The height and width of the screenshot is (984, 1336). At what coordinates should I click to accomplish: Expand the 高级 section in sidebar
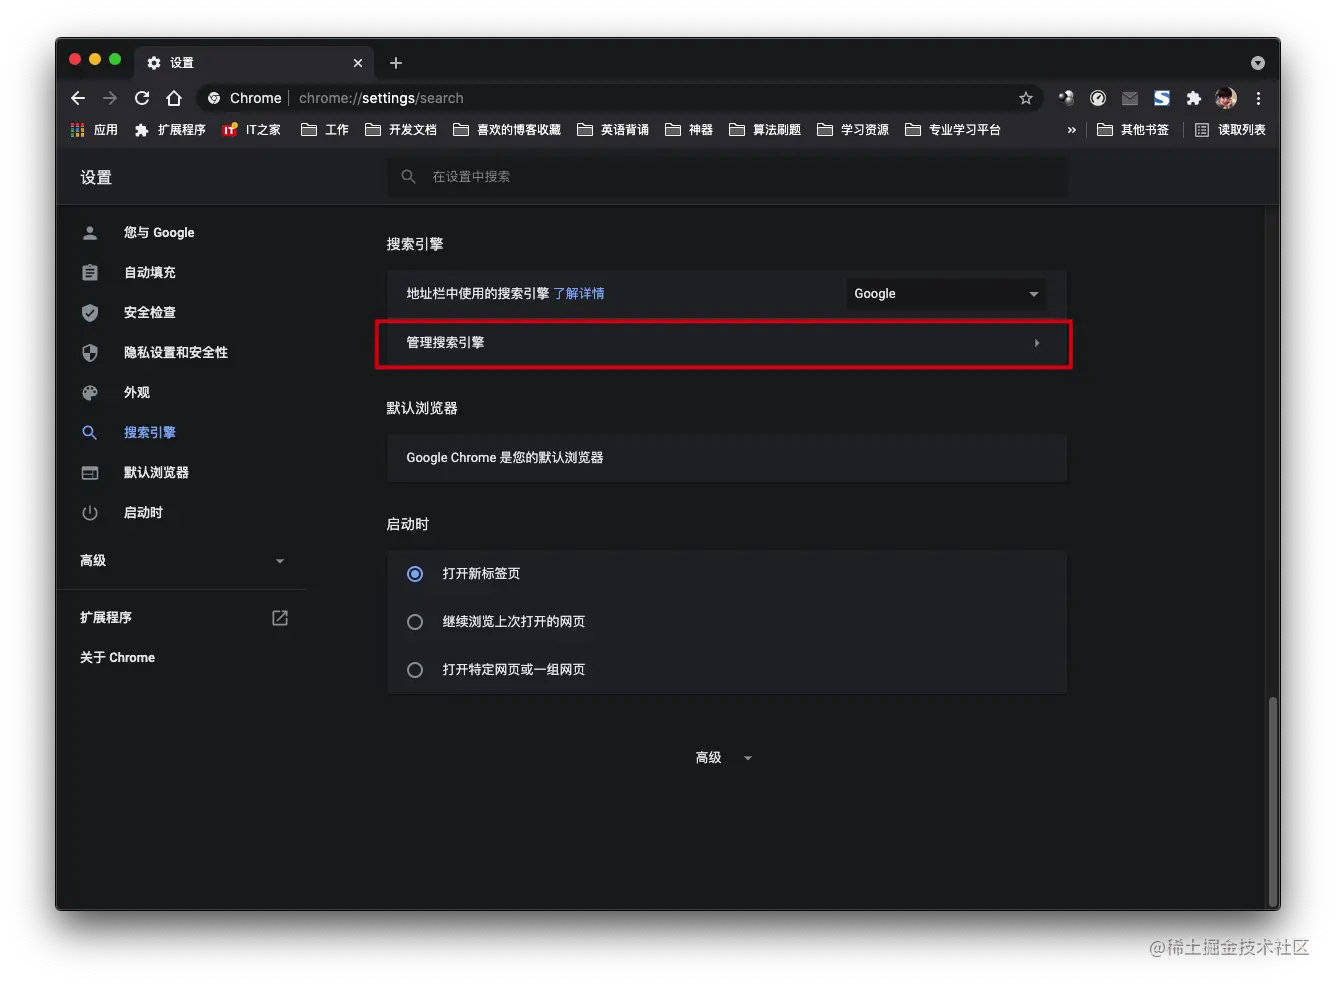click(182, 561)
